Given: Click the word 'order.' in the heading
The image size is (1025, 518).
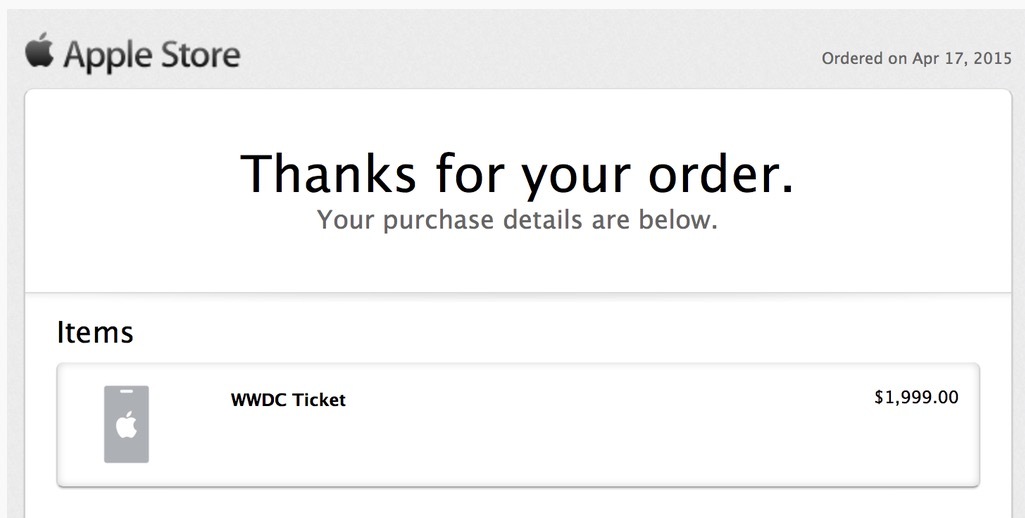Looking at the screenshot, I should 721,173.
